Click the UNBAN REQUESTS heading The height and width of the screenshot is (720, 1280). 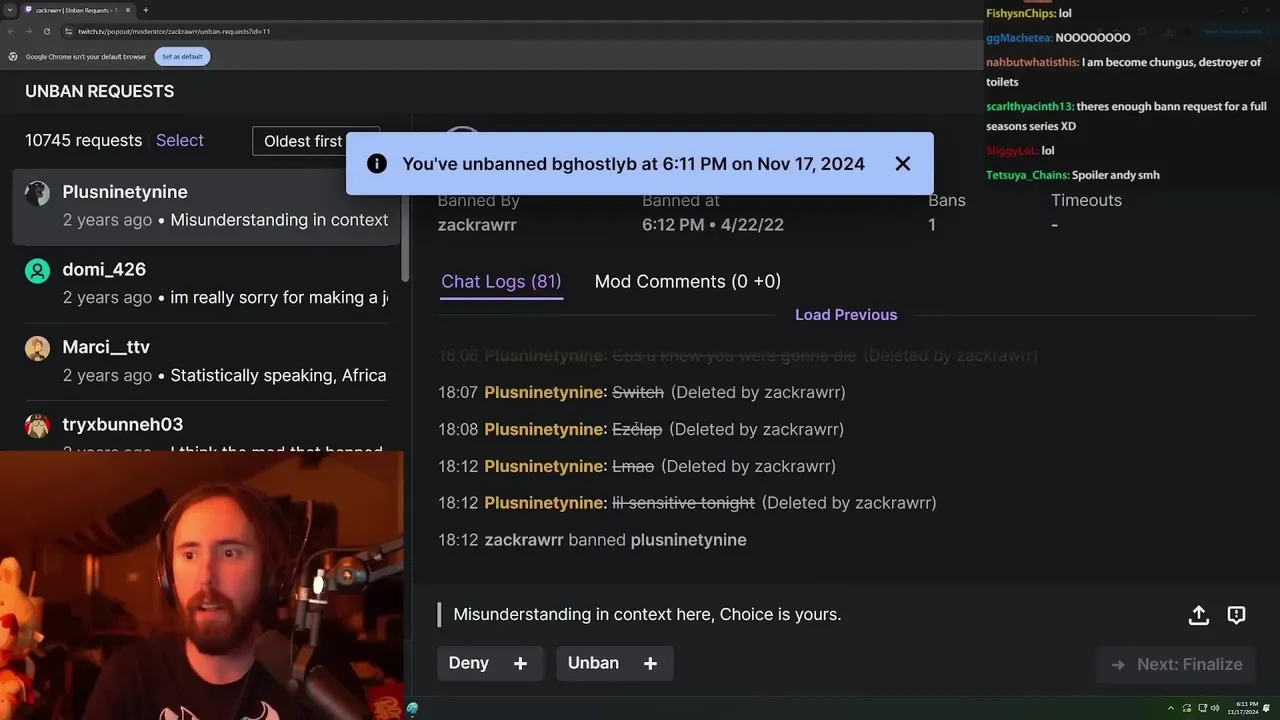(x=99, y=91)
